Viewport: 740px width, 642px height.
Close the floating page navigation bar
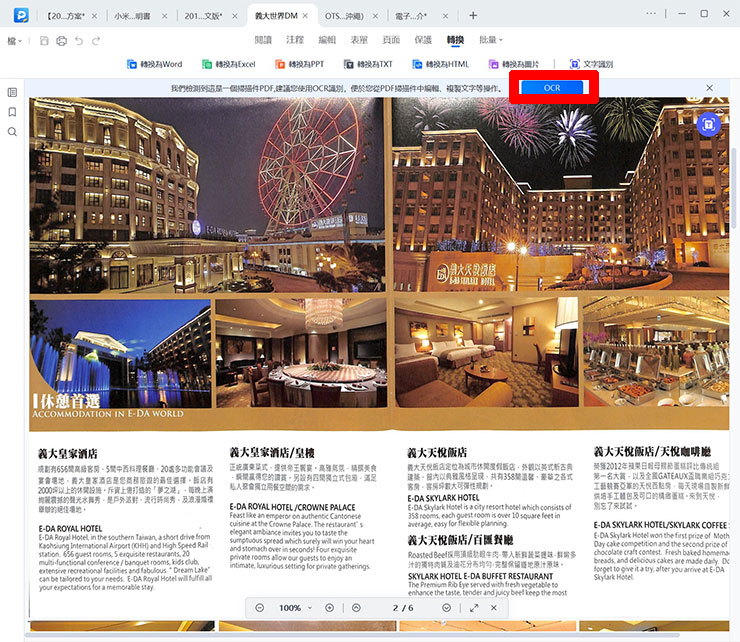pos(494,608)
